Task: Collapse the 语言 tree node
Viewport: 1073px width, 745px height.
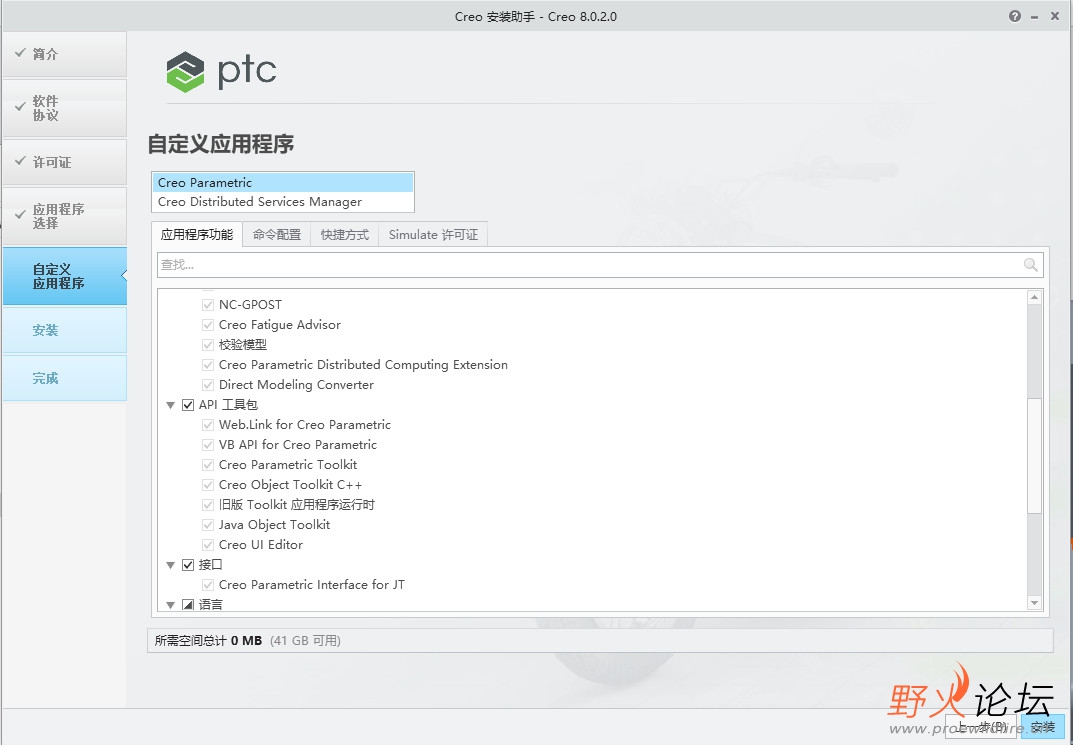Action: 170,605
